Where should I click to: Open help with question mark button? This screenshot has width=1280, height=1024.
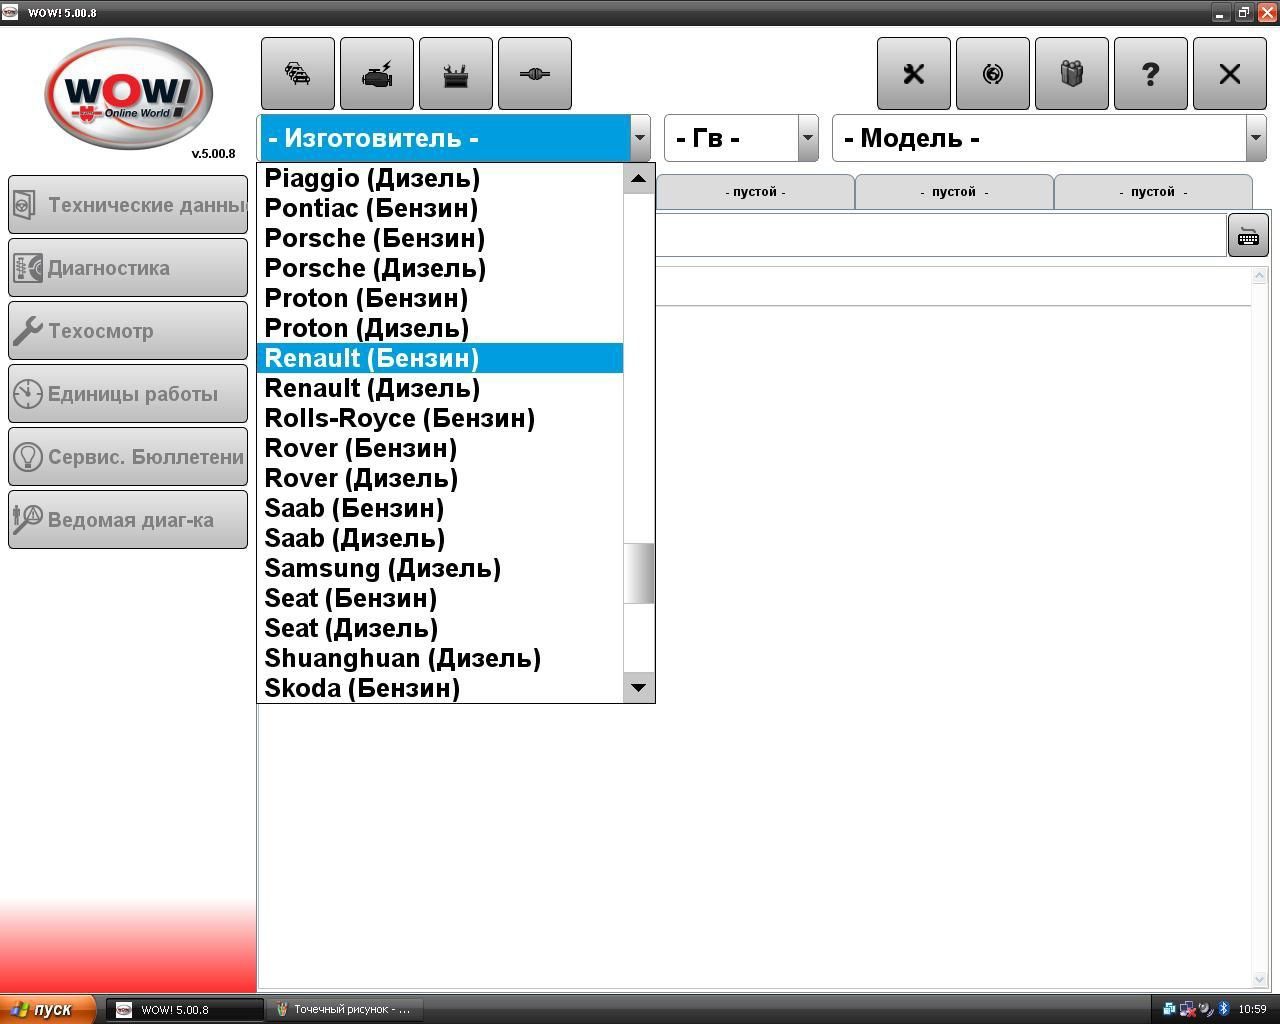click(1151, 74)
